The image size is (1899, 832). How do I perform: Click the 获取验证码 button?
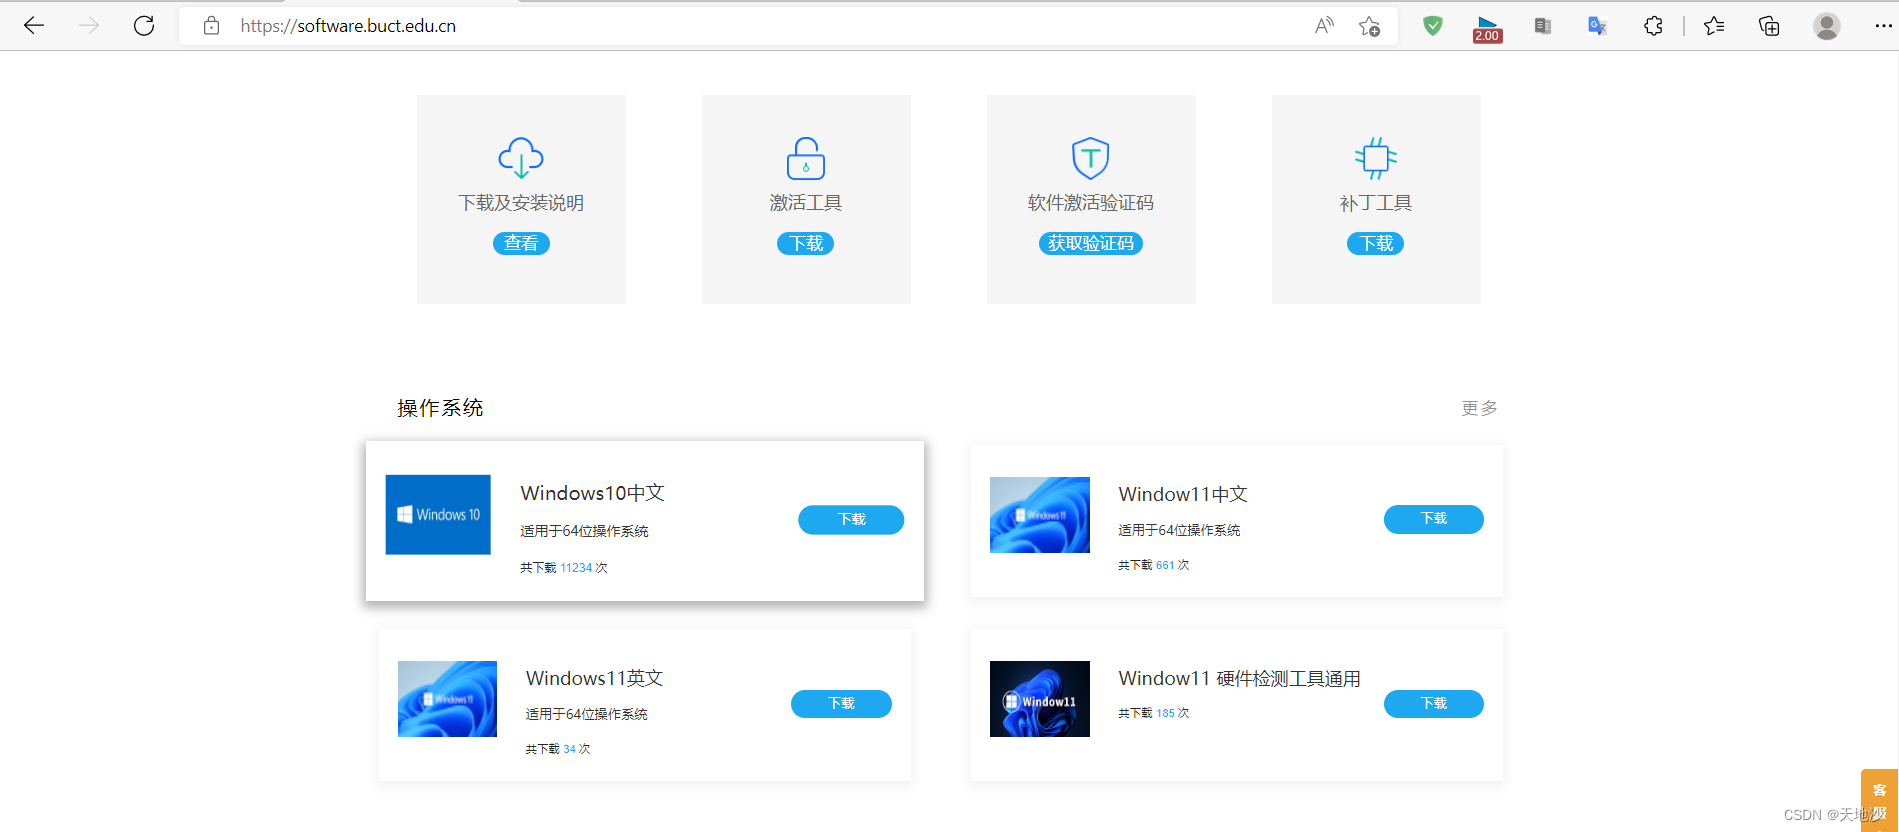(x=1091, y=243)
